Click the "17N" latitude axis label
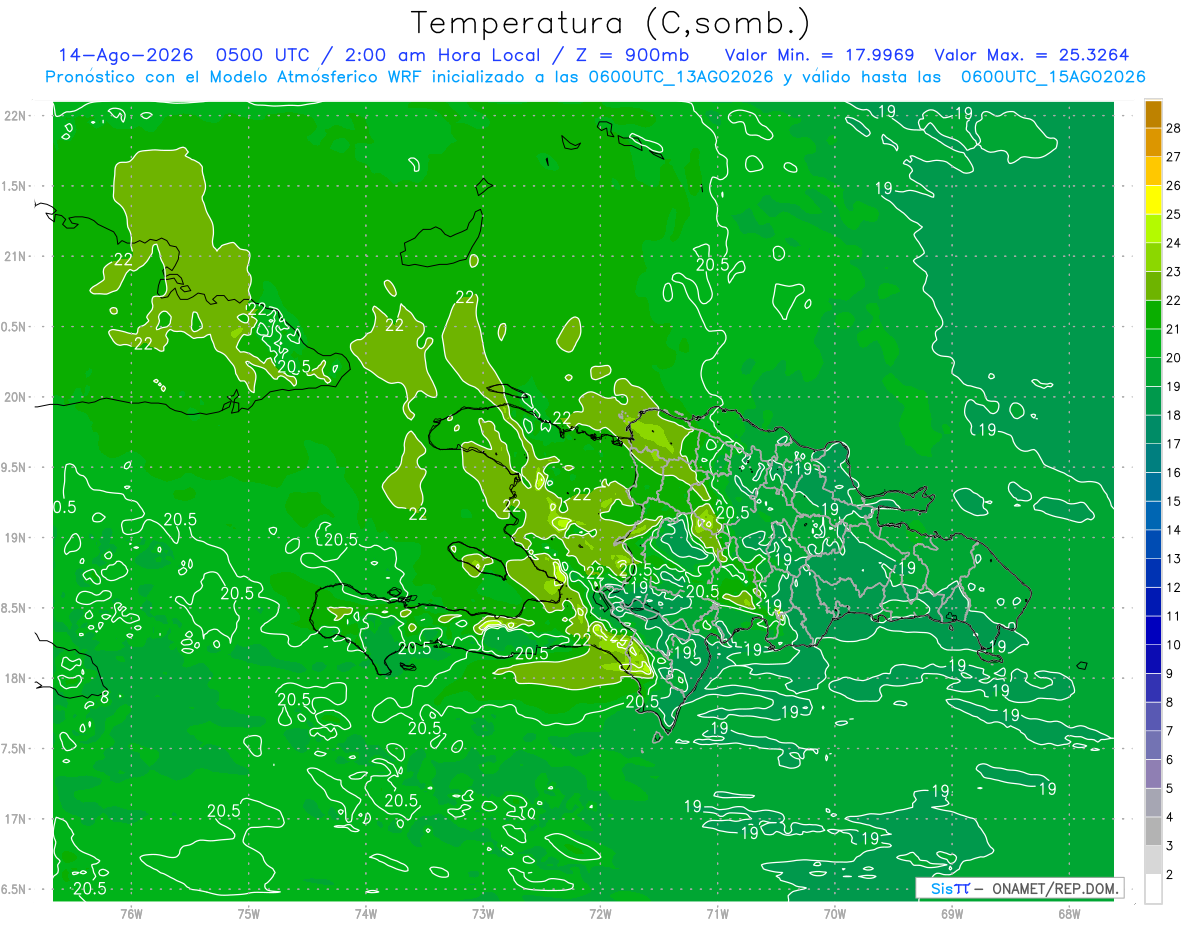The image size is (1200, 927). point(16,819)
